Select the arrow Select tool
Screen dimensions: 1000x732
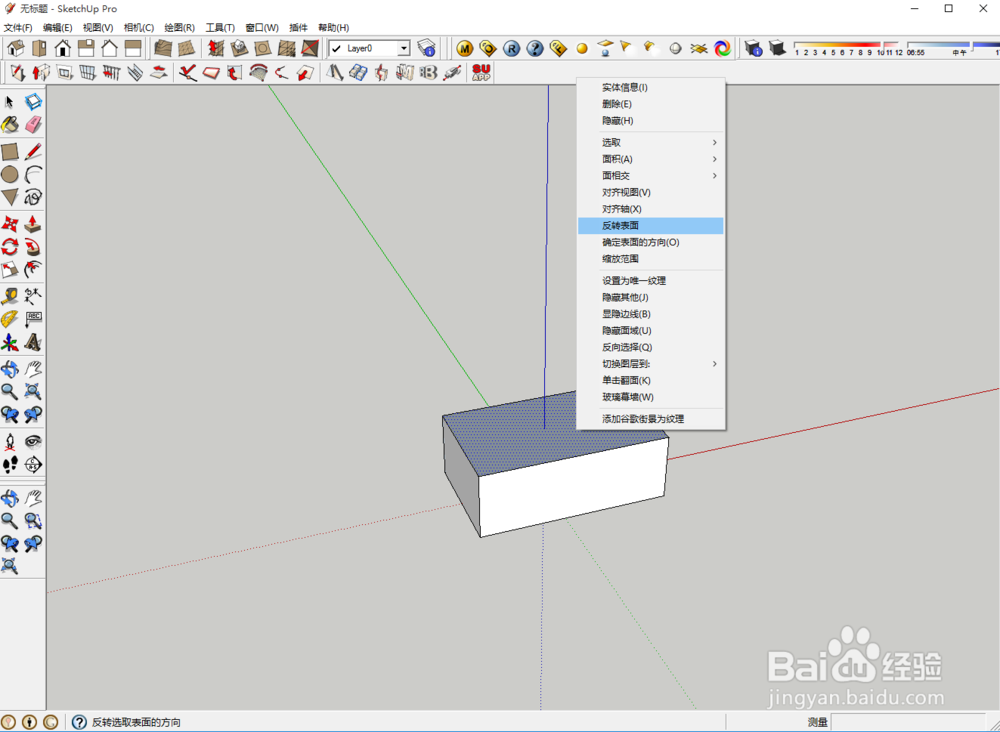click(x=10, y=102)
